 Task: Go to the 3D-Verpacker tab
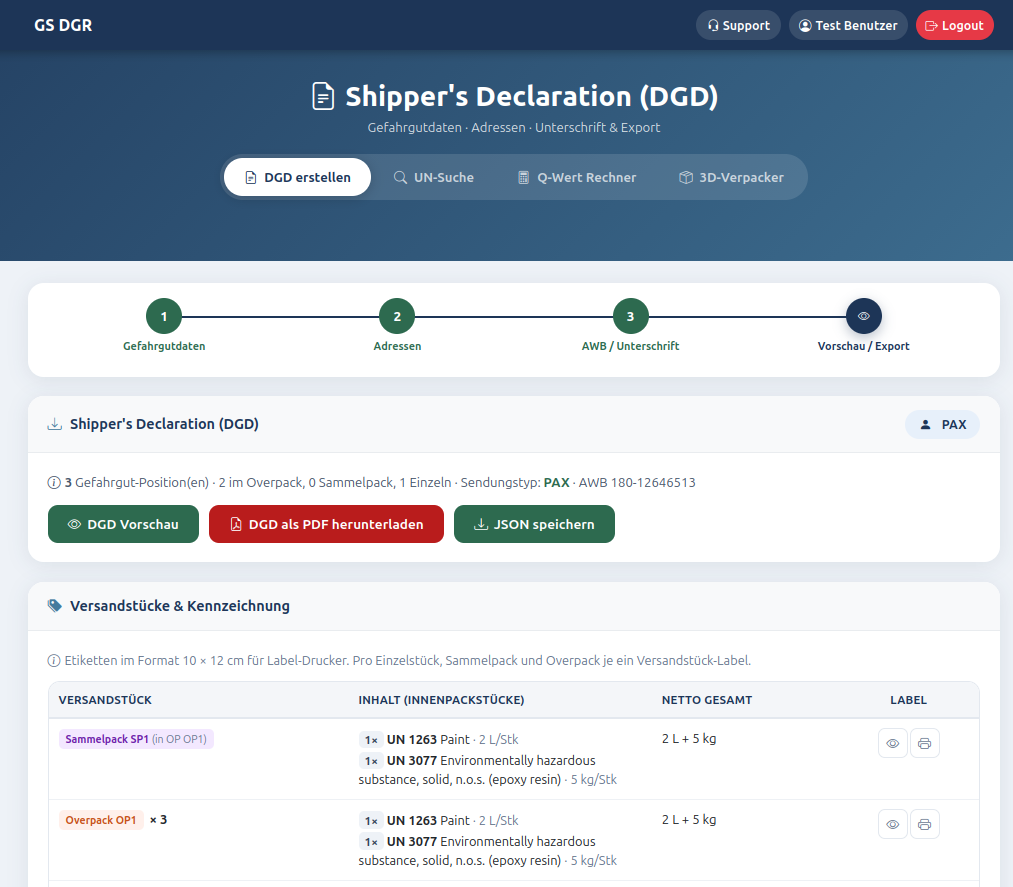coord(731,177)
